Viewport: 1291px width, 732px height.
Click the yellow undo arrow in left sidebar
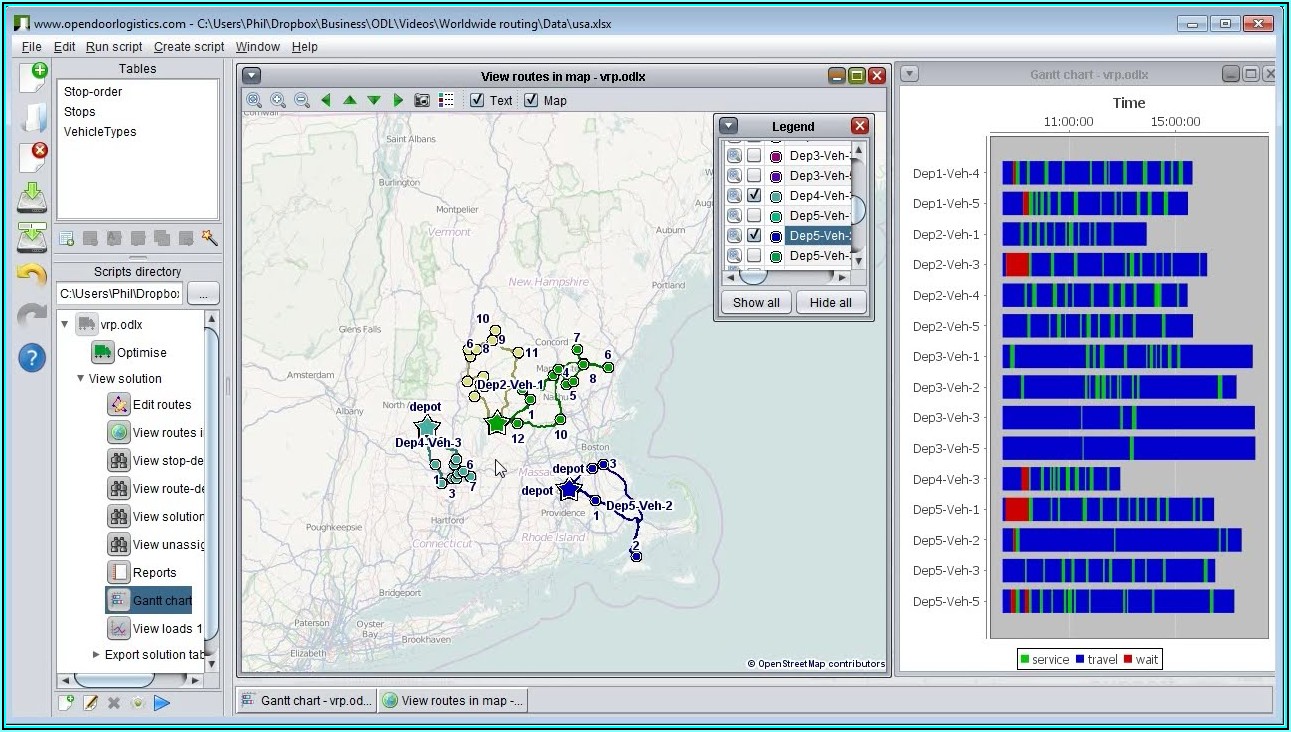(x=33, y=275)
